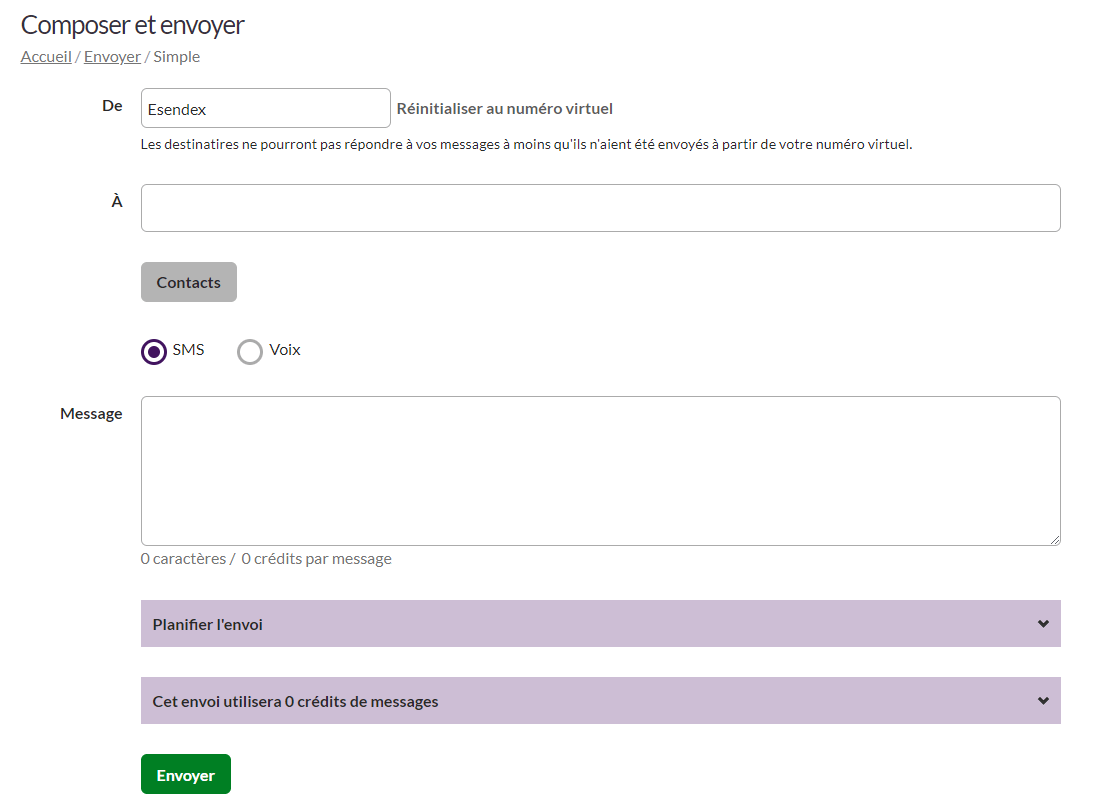Click into the À recipients field

click(600, 208)
